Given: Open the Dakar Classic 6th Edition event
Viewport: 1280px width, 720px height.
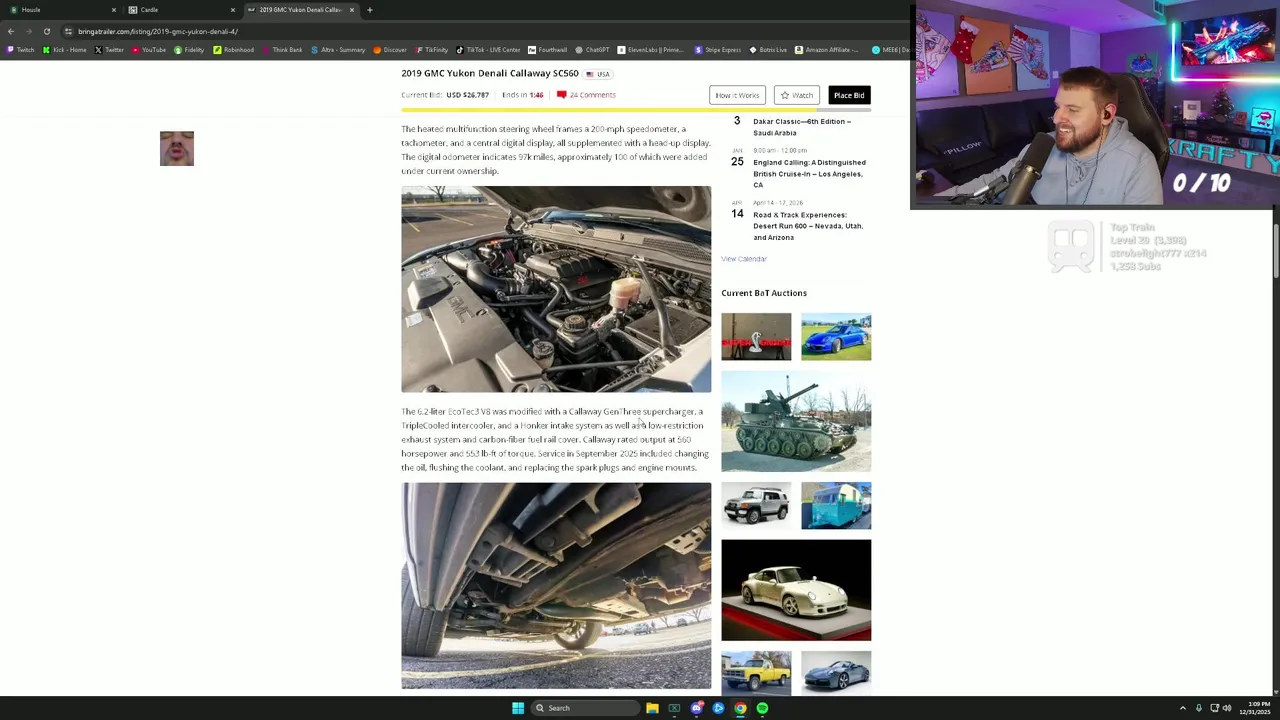Looking at the screenshot, I should [802, 127].
